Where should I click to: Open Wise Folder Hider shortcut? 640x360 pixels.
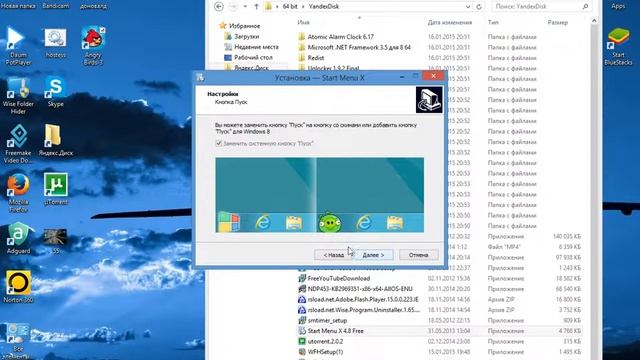[x=18, y=96]
